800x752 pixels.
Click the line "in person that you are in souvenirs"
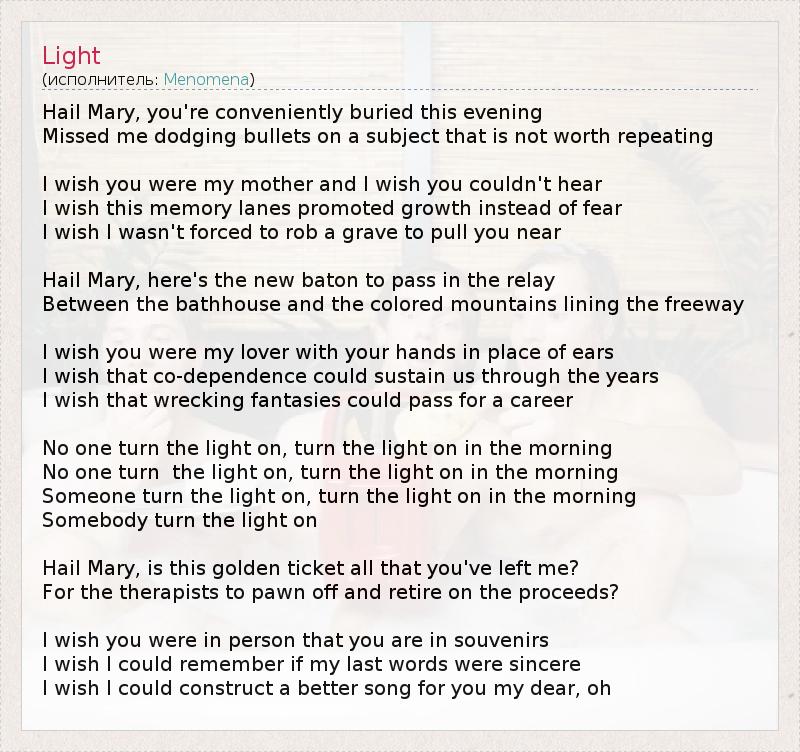[x=295, y=640]
